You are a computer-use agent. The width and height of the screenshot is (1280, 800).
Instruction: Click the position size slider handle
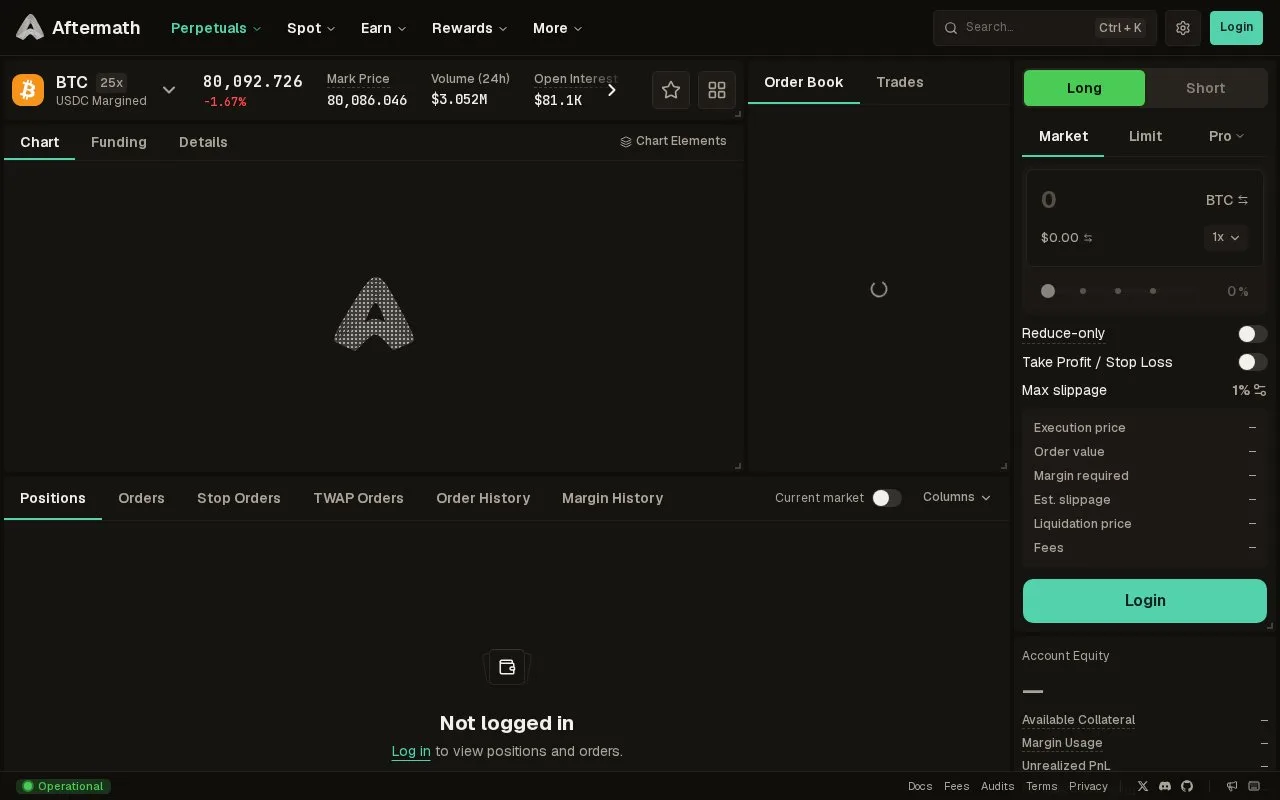(x=1048, y=291)
